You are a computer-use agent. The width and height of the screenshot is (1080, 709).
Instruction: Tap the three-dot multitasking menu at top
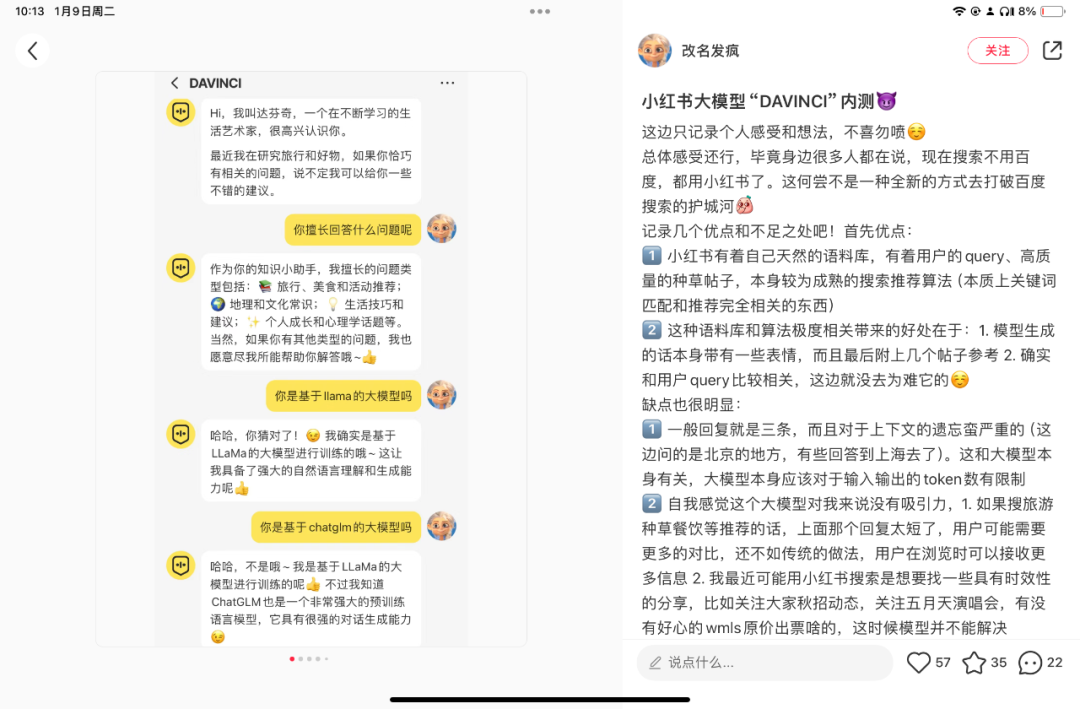tap(540, 11)
